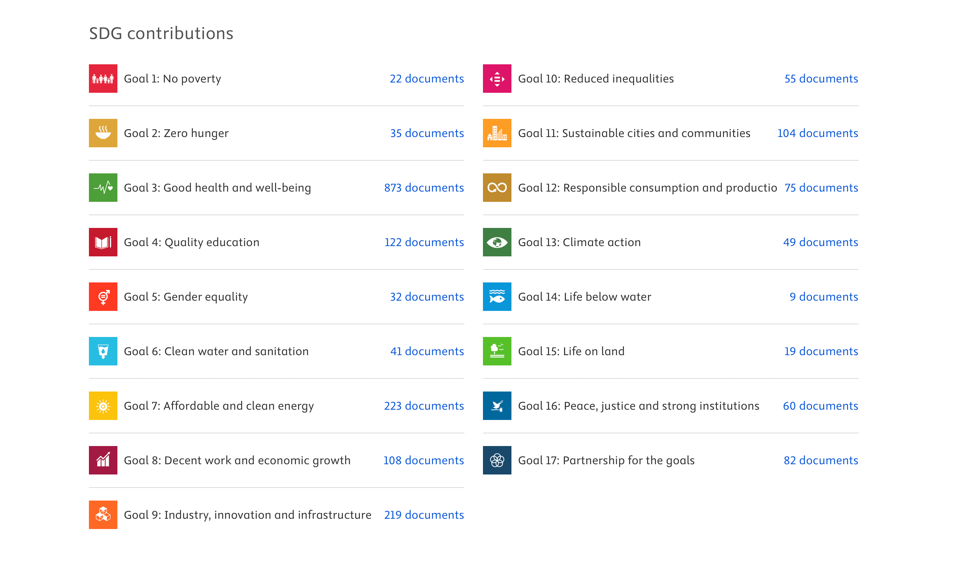
Task: Open the 9 documents link
Action: click(x=824, y=296)
